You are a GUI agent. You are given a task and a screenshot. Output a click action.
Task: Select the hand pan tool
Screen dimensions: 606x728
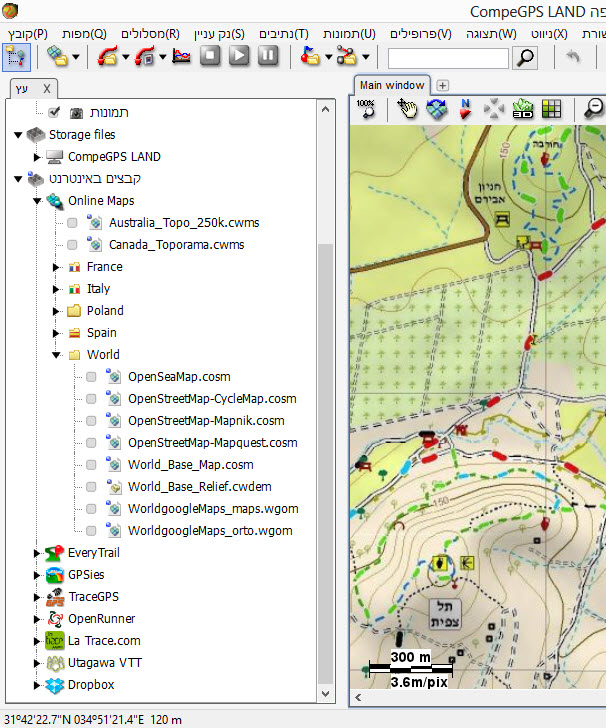click(x=407, y=109)
